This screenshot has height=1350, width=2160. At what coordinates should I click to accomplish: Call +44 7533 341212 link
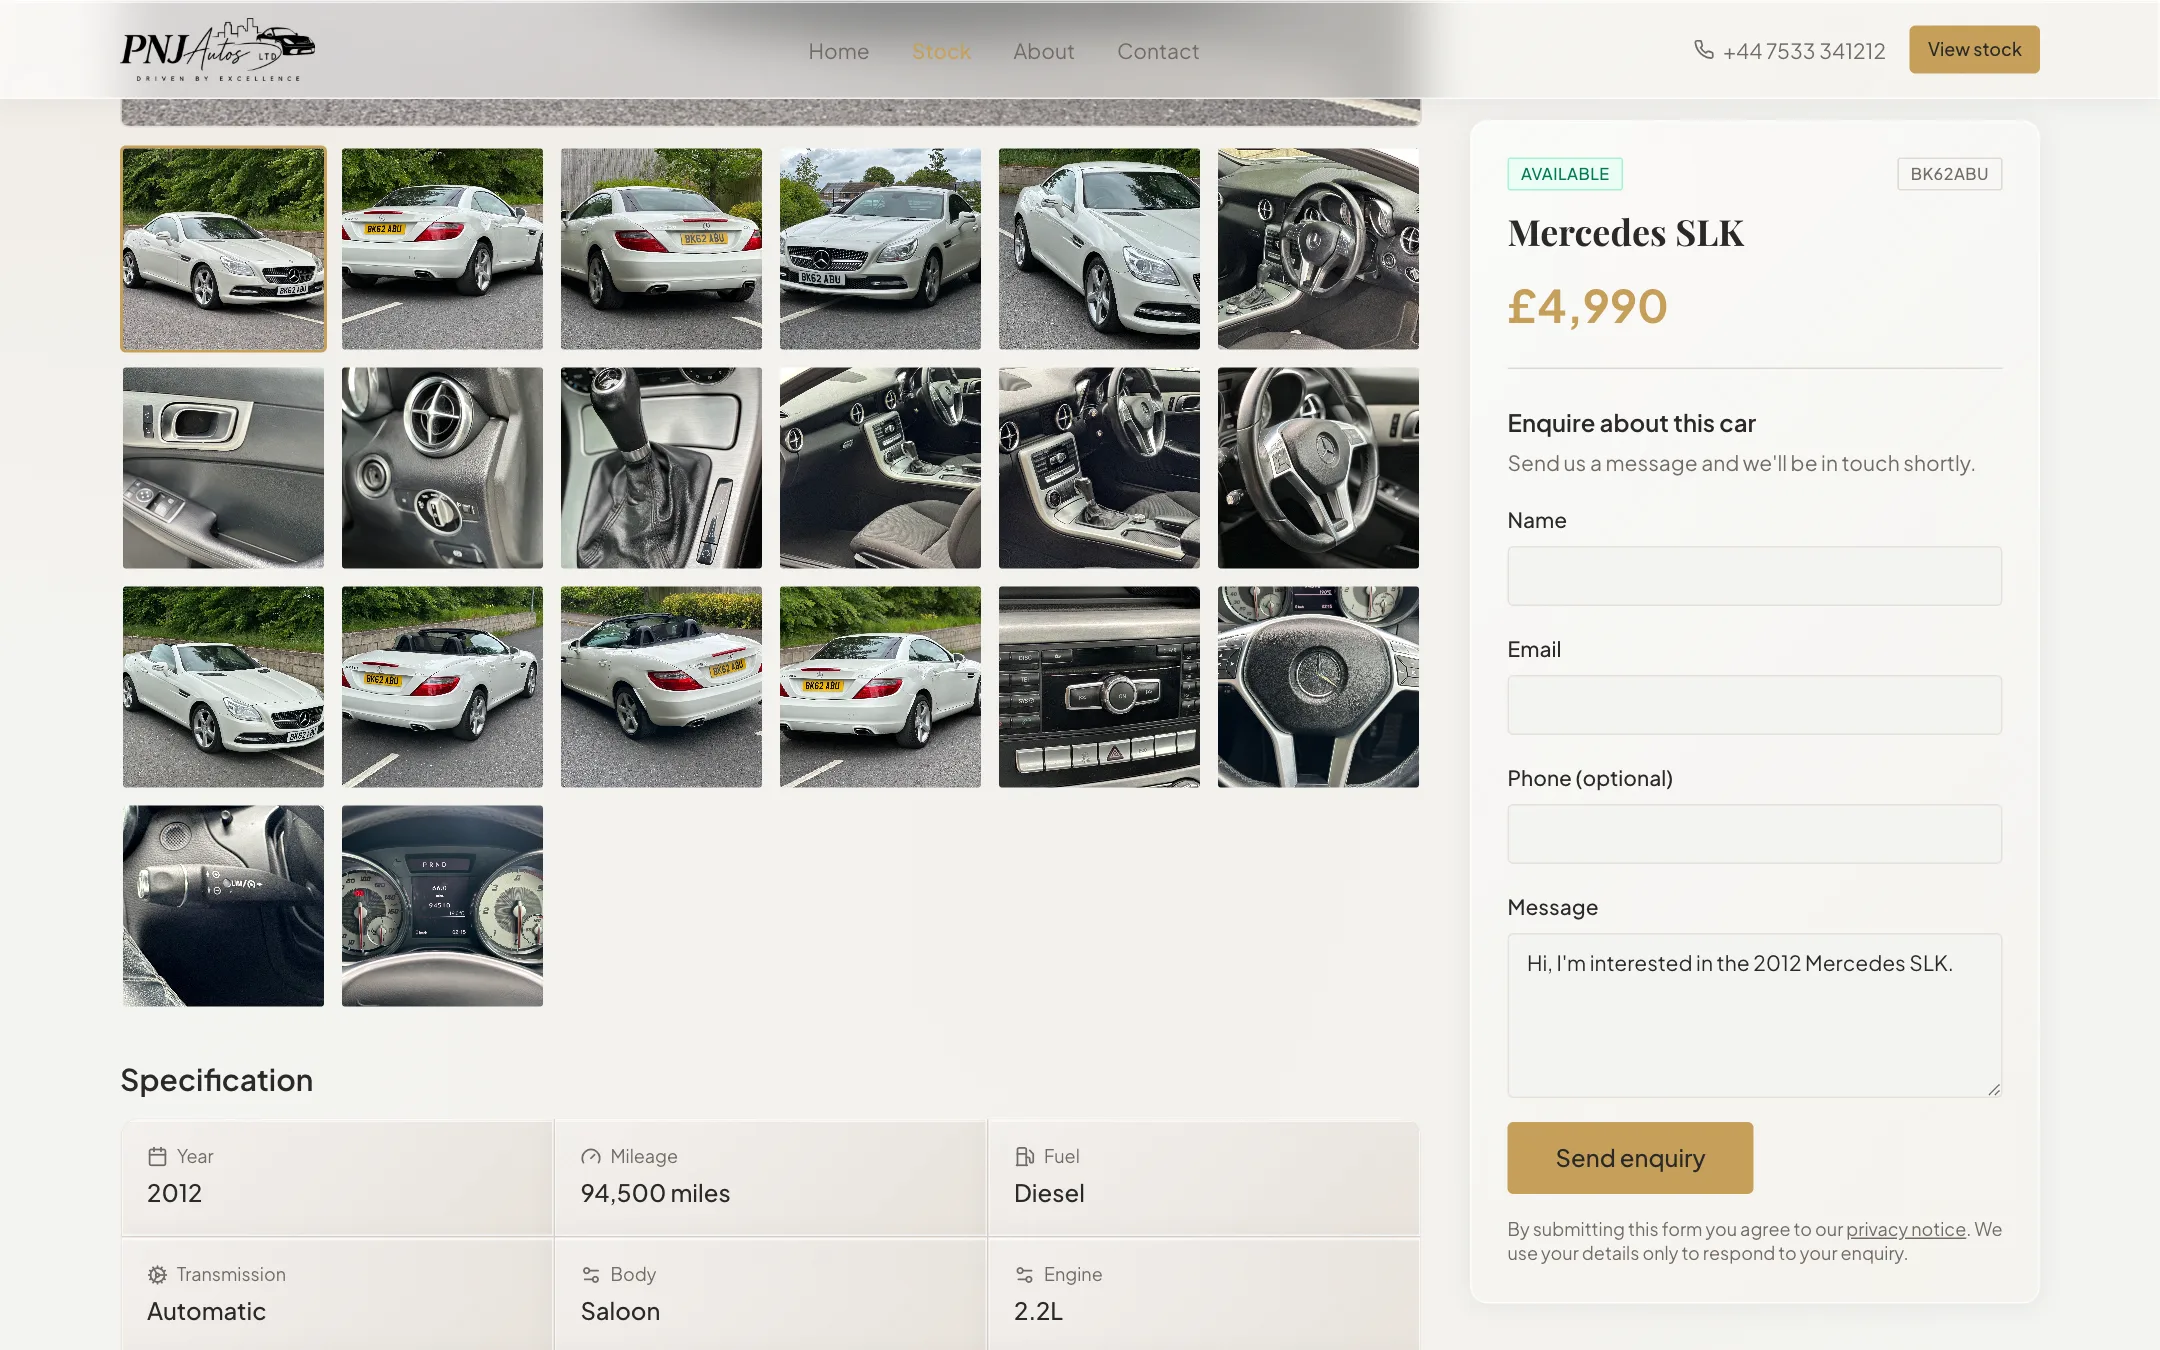[x=1790, y=51]
